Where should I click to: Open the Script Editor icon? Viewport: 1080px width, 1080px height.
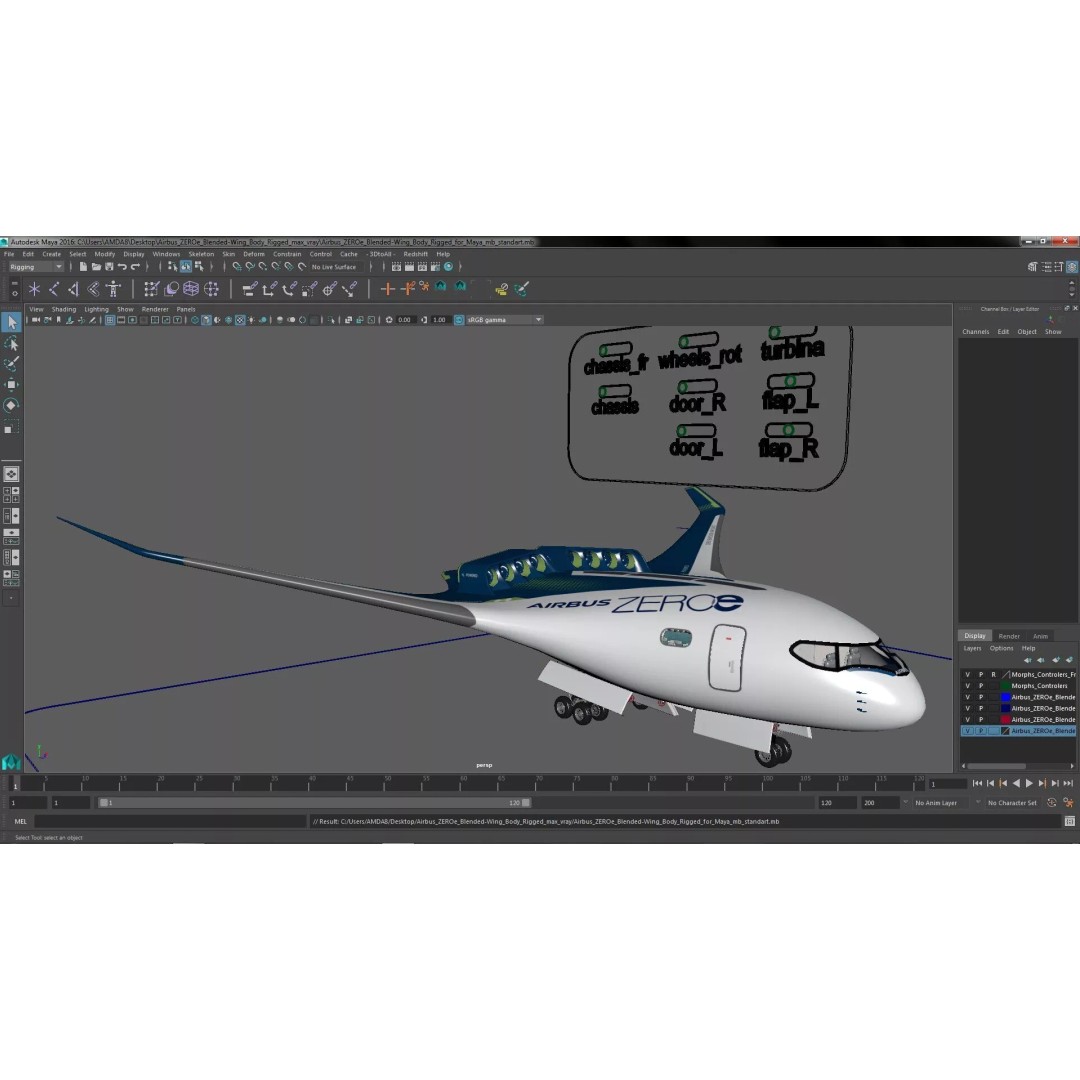tap(1069, 821)
